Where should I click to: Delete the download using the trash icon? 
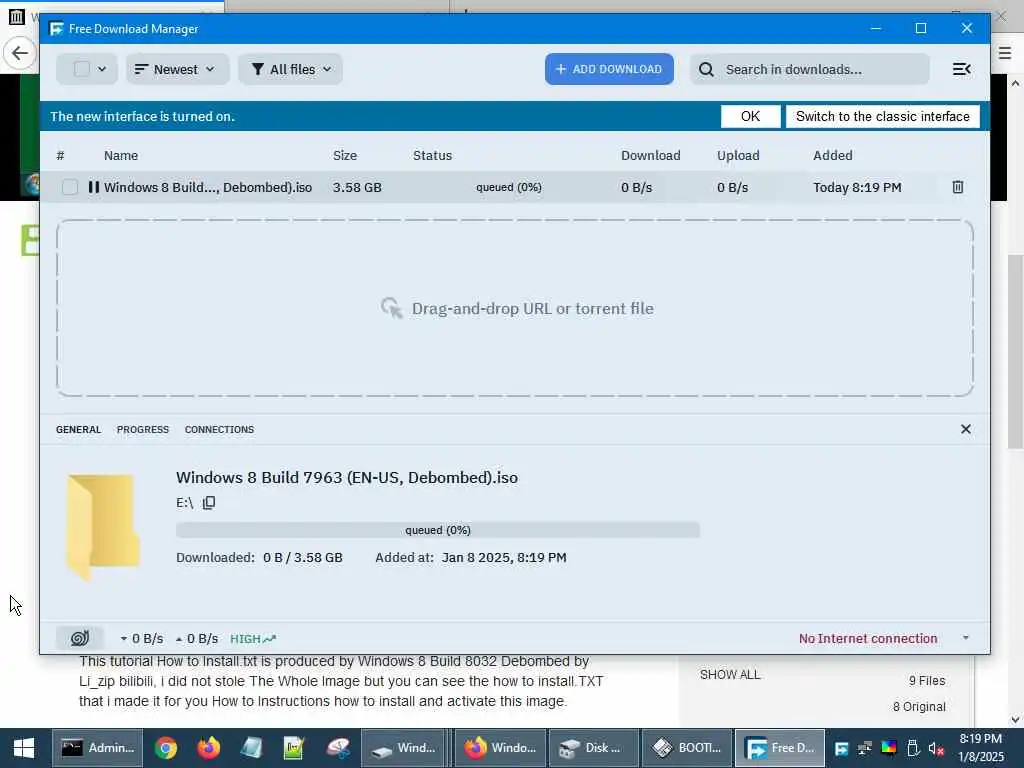coord(957,187)
